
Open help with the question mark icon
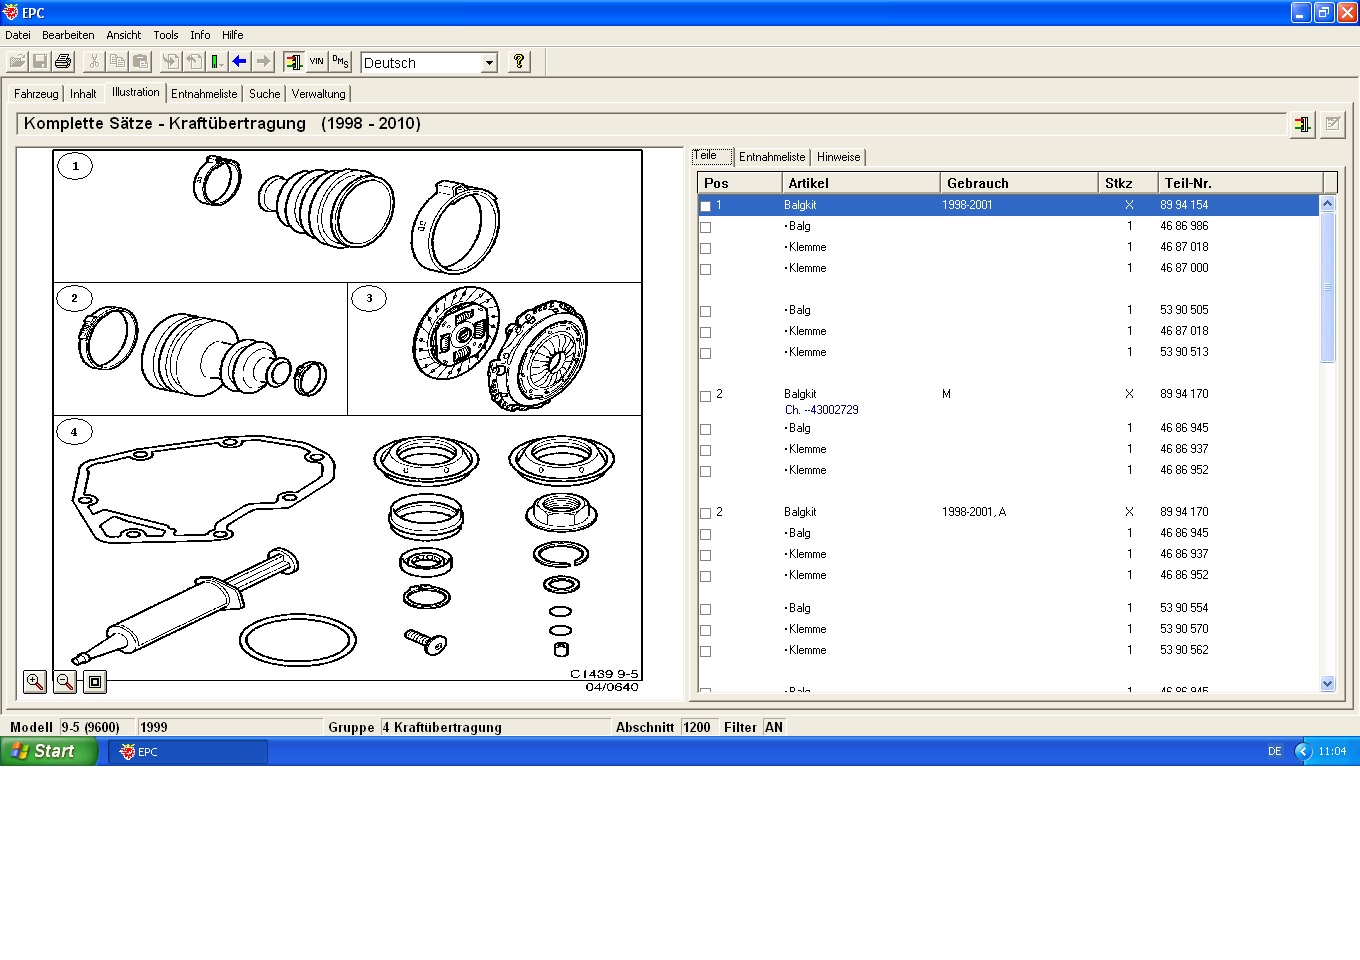tap(519, 62)
